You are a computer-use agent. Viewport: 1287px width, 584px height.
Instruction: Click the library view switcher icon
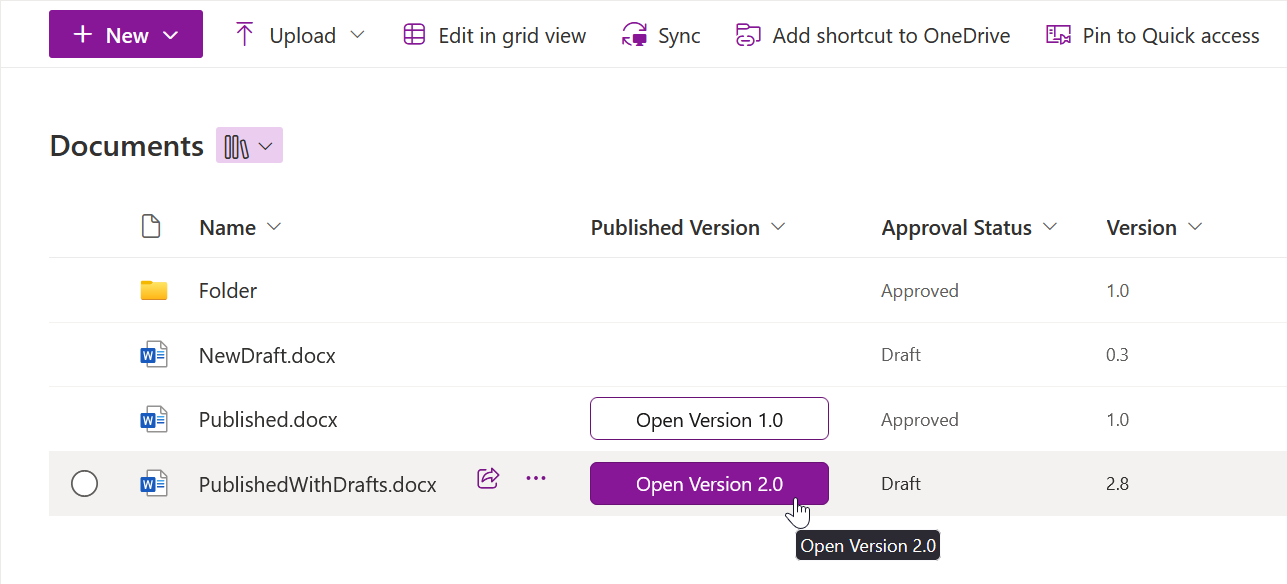click(x=236, y=146)
